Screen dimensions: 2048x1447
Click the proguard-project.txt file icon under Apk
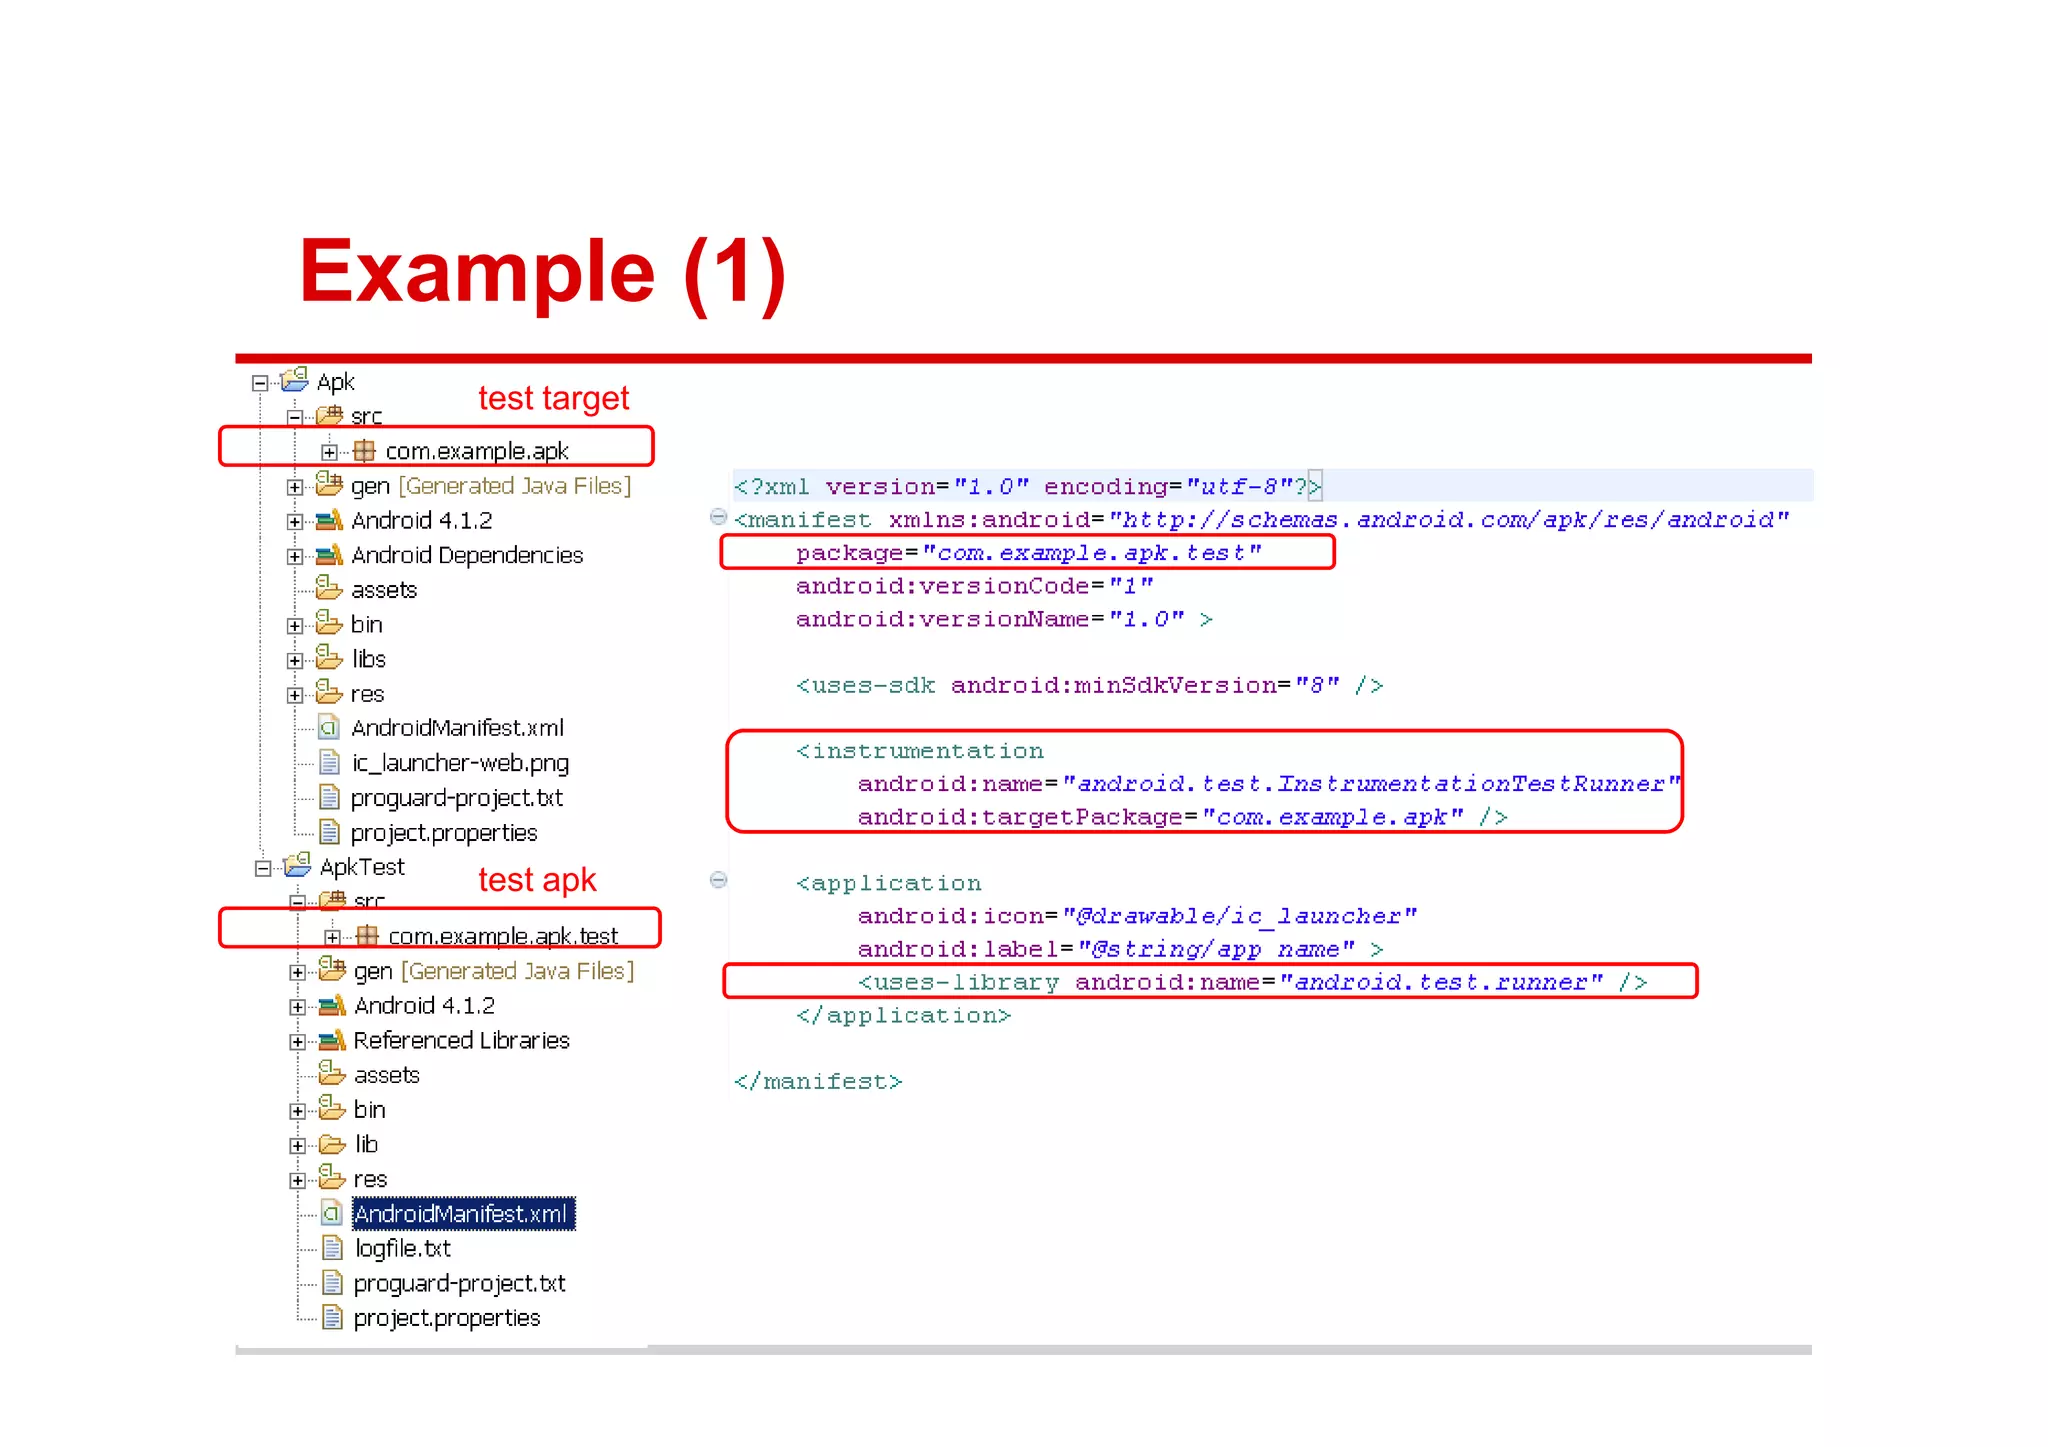tap(329, 797)
